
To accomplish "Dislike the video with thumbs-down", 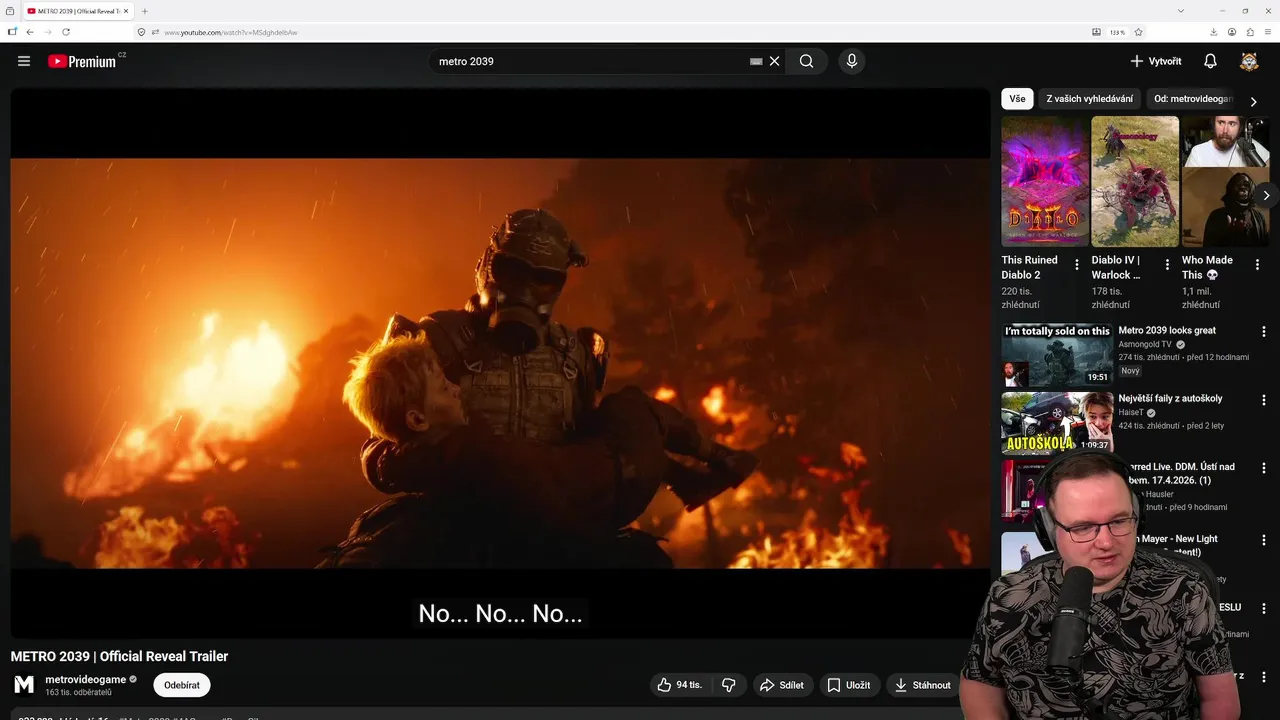I will (728, 685).
